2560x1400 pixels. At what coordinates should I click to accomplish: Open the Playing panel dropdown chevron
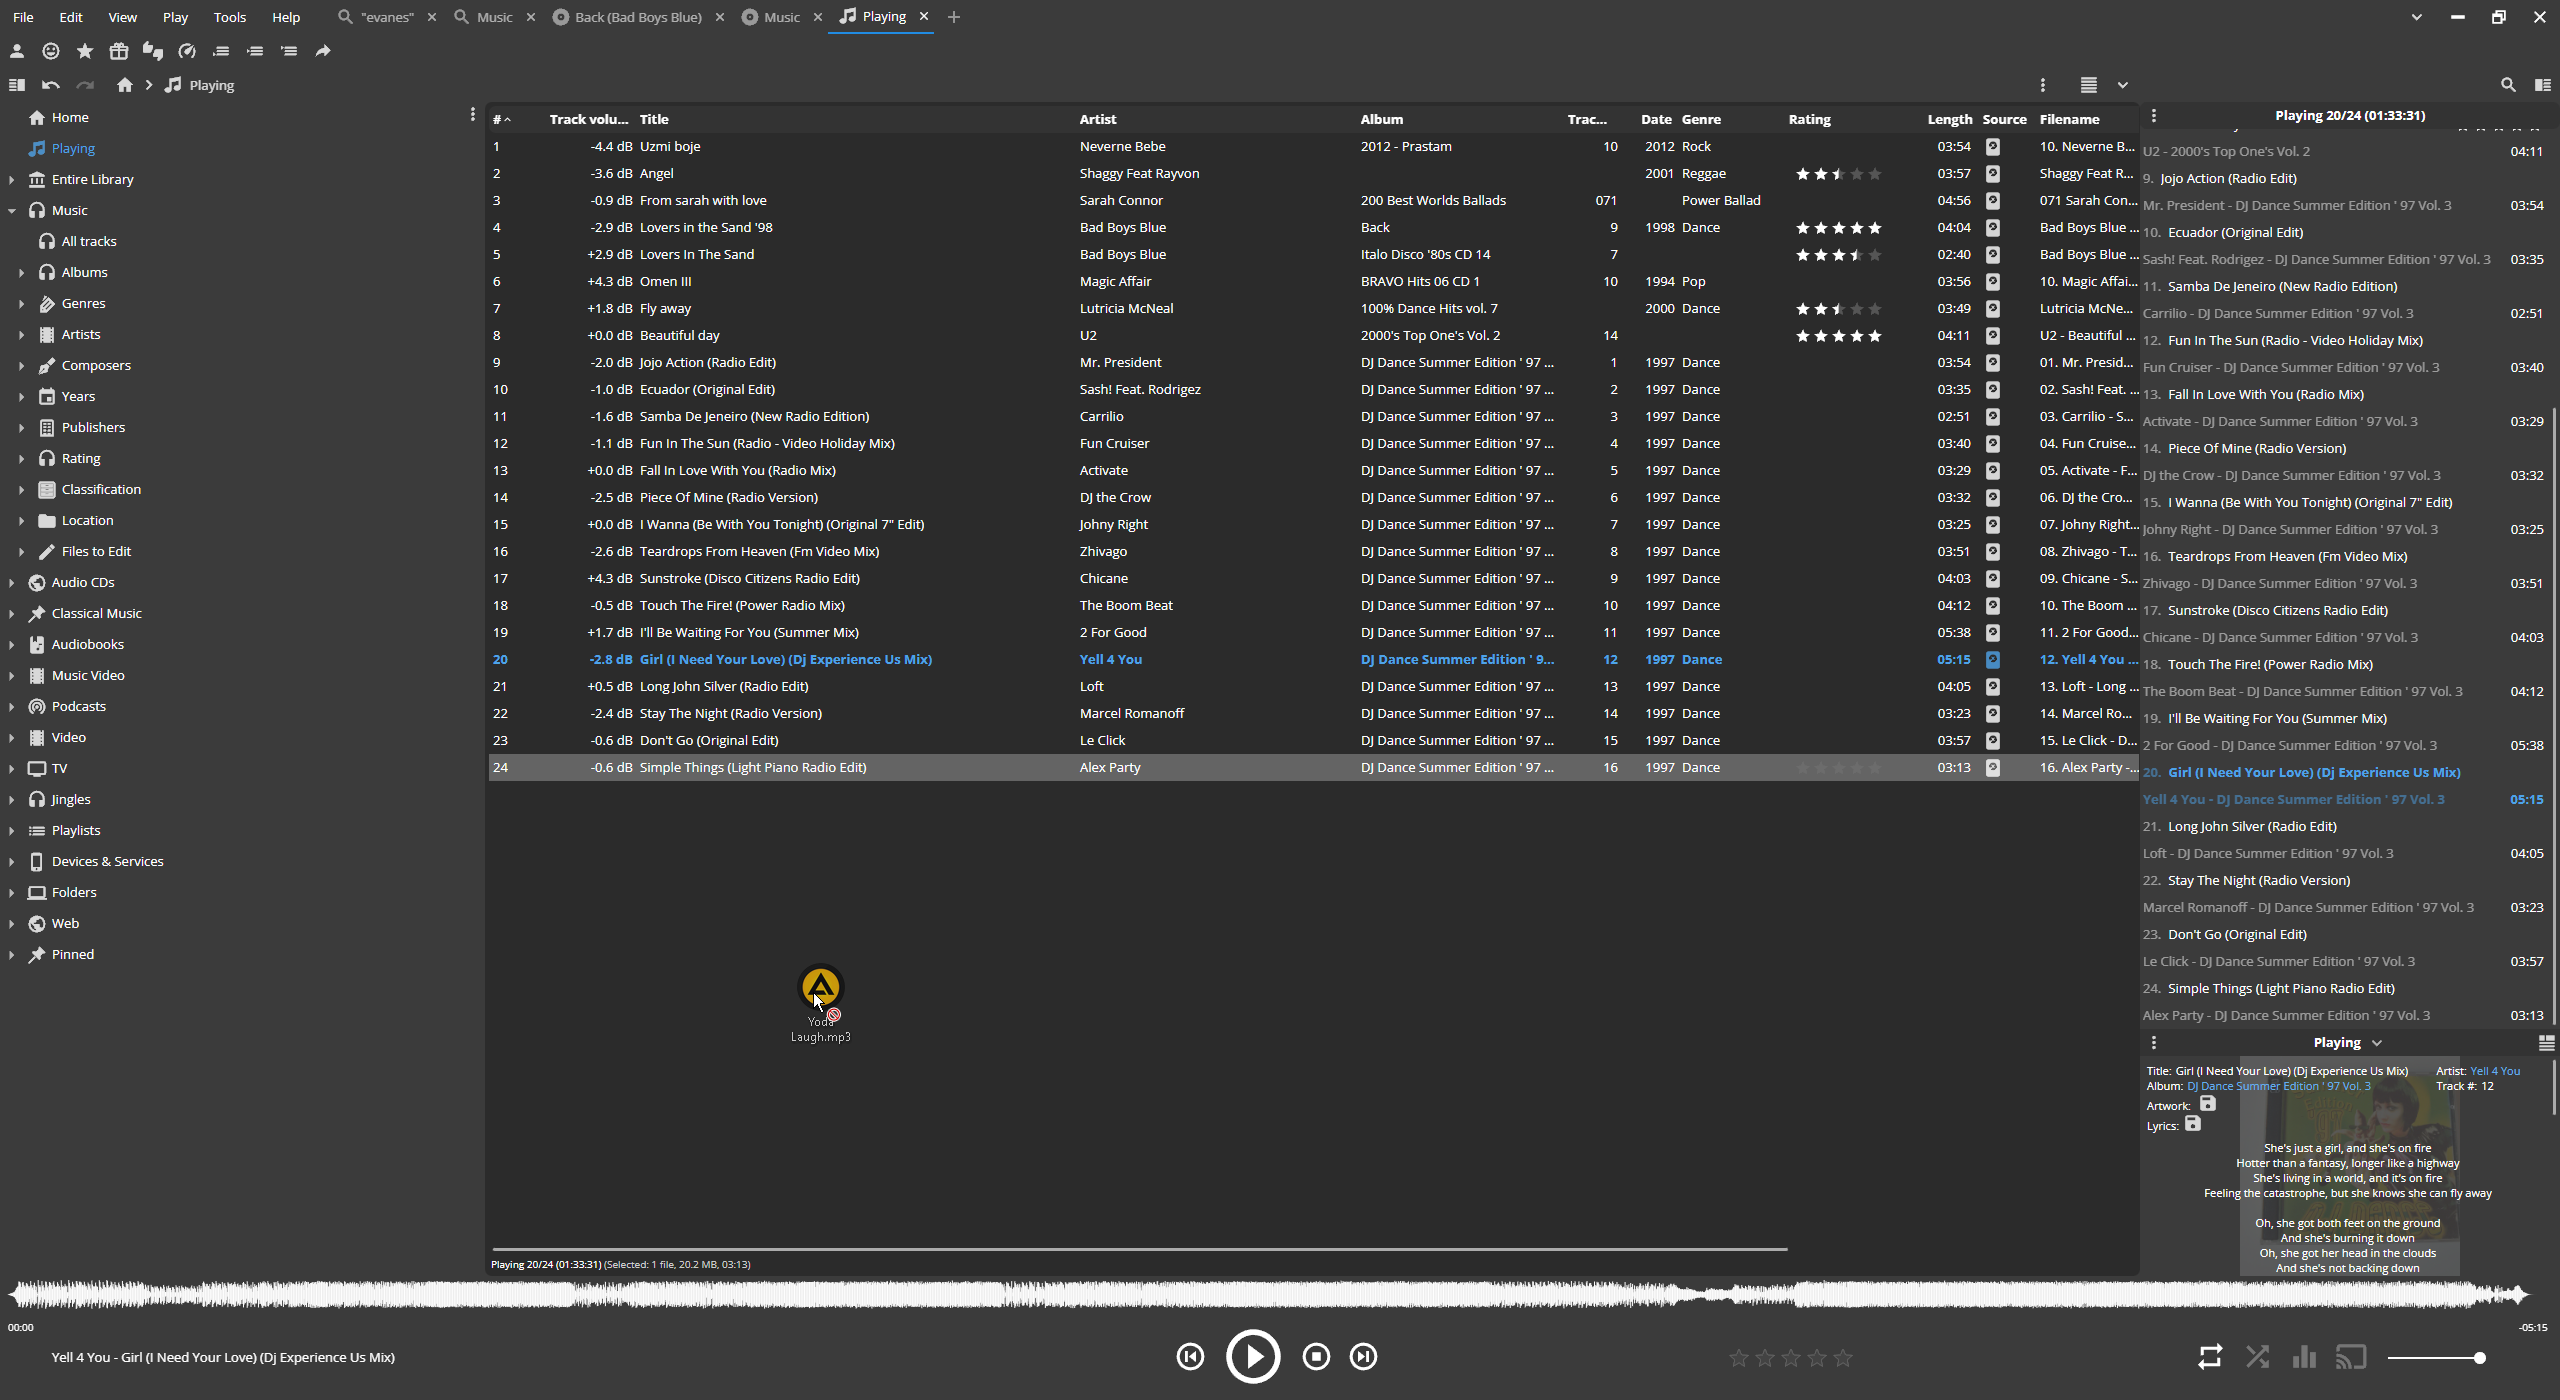point(2377,1043)
